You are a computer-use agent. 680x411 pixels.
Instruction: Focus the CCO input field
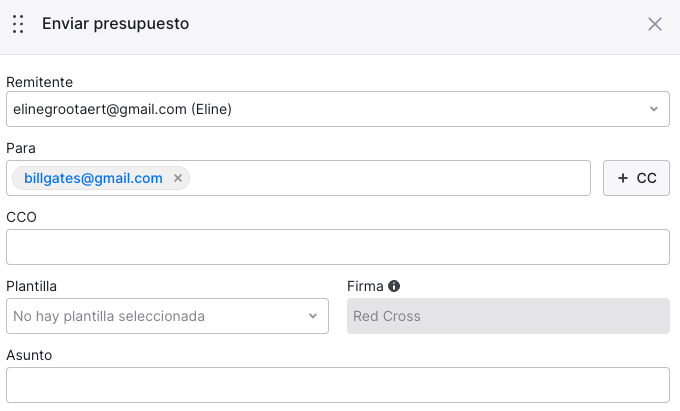pyautogui.click(x=337, y=247)
